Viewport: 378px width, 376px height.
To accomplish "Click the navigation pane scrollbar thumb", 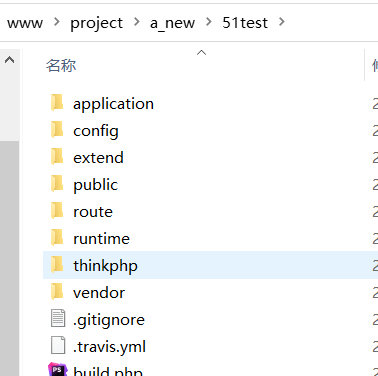I will (x=9, y=258).
